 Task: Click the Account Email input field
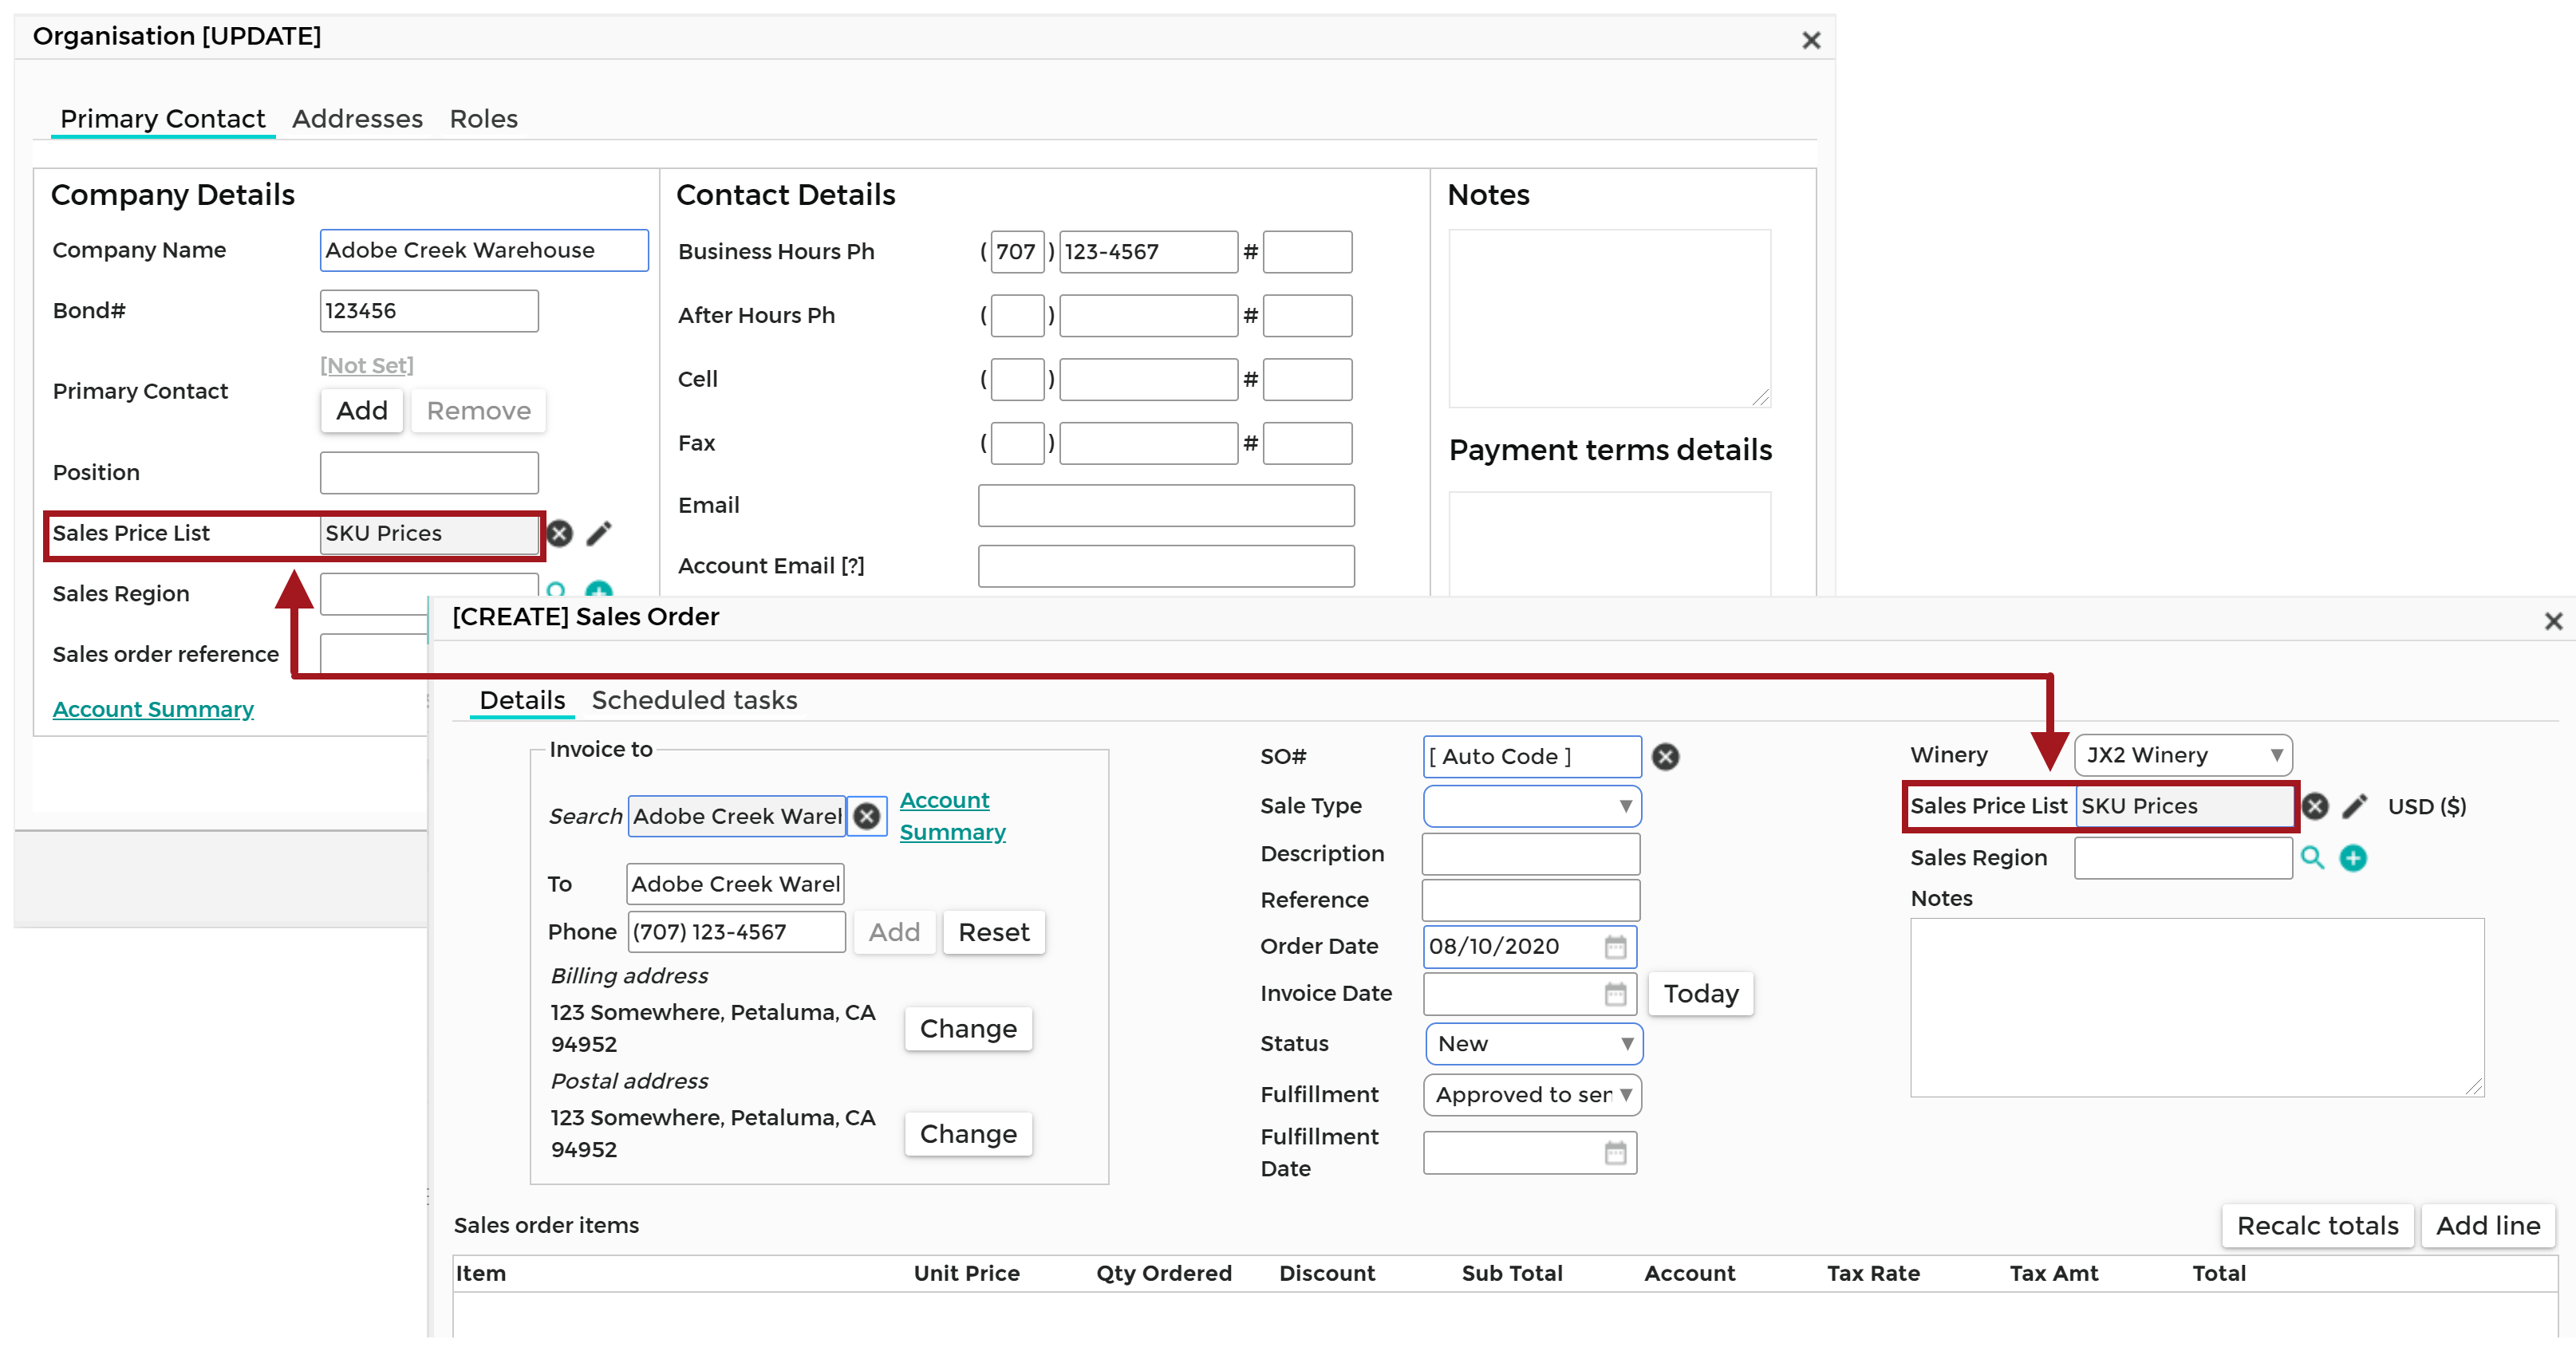pos(1166,567)
